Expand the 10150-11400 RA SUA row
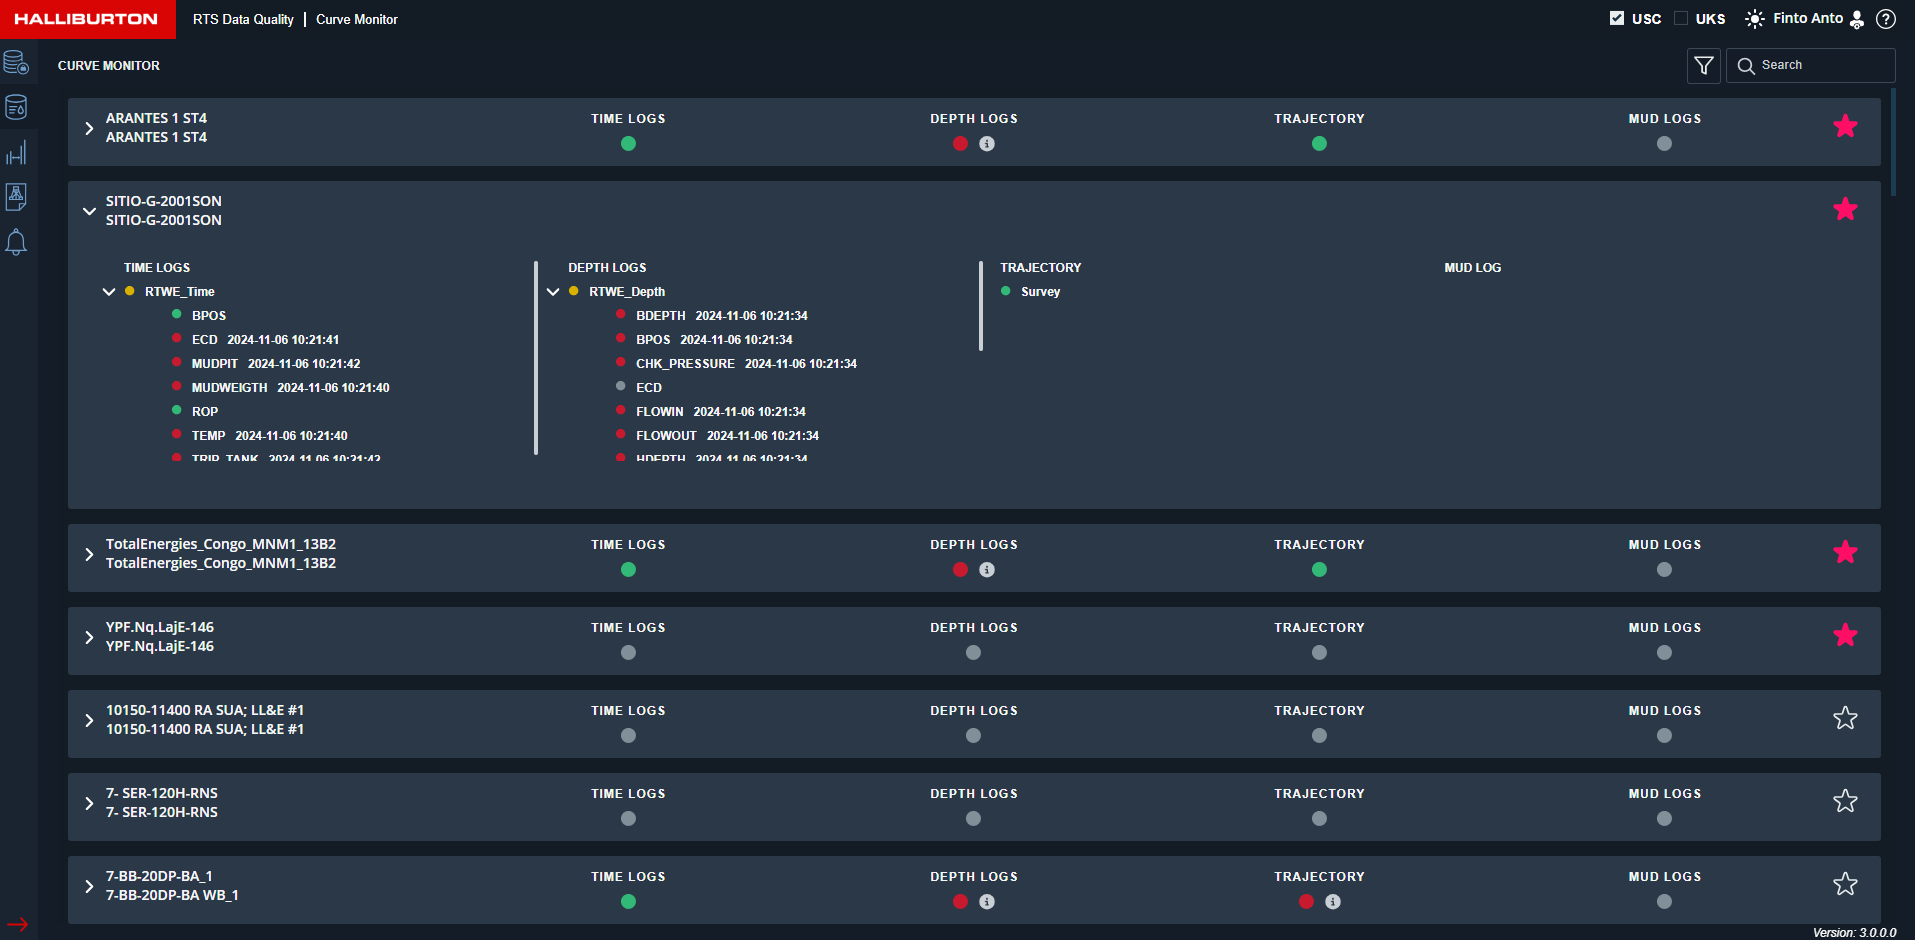 (89, 720)
